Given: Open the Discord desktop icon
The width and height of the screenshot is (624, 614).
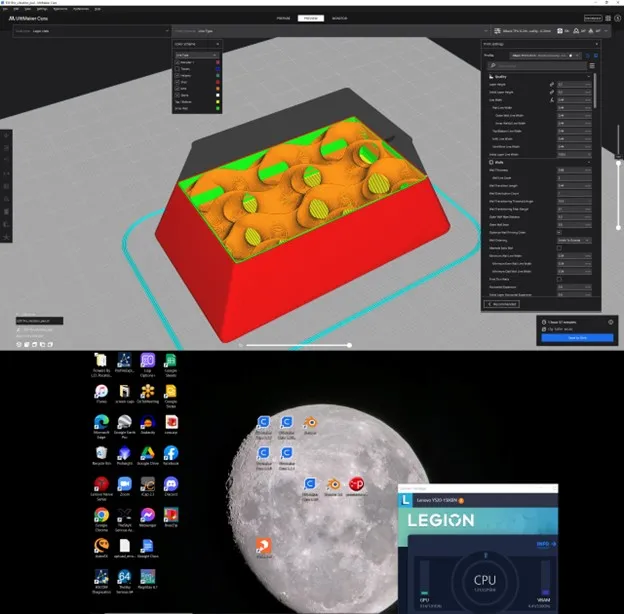Looking at the screenshot, I should [171, 486].
